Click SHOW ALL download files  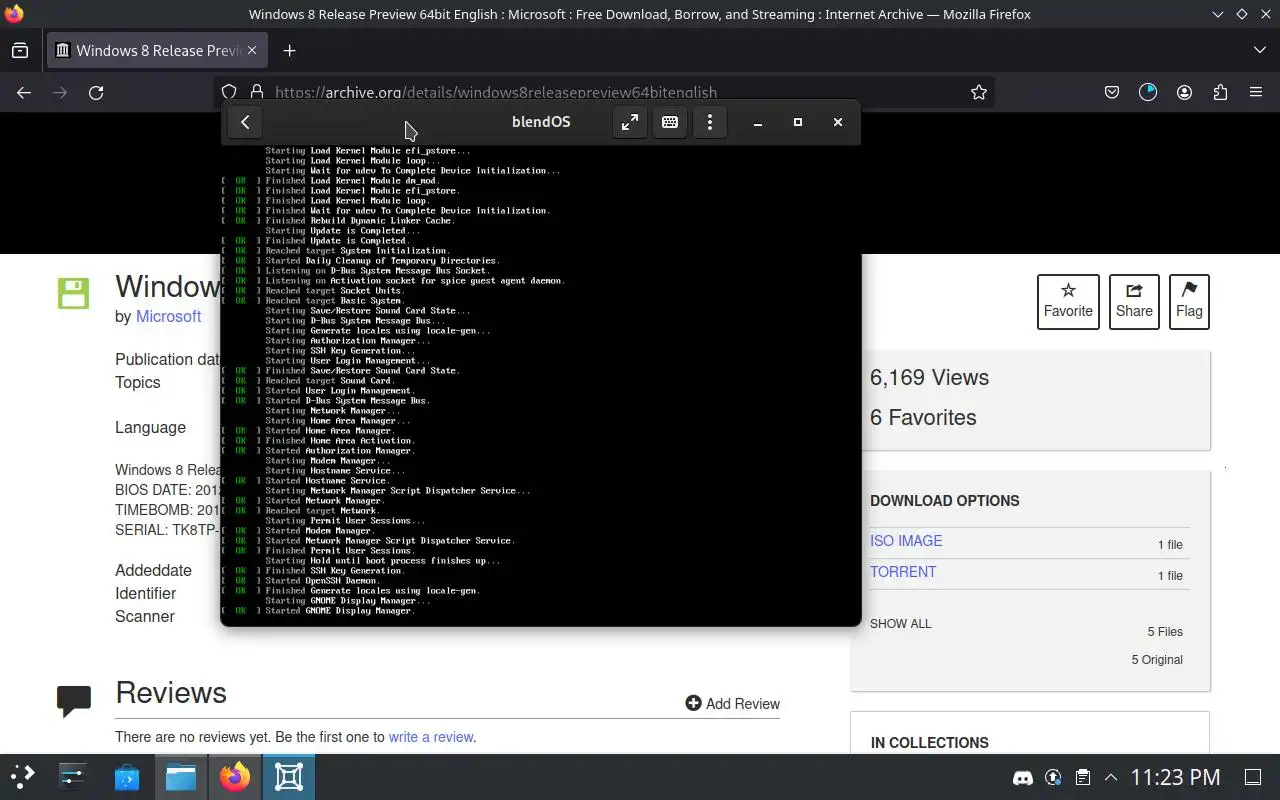tap(900, 624)
